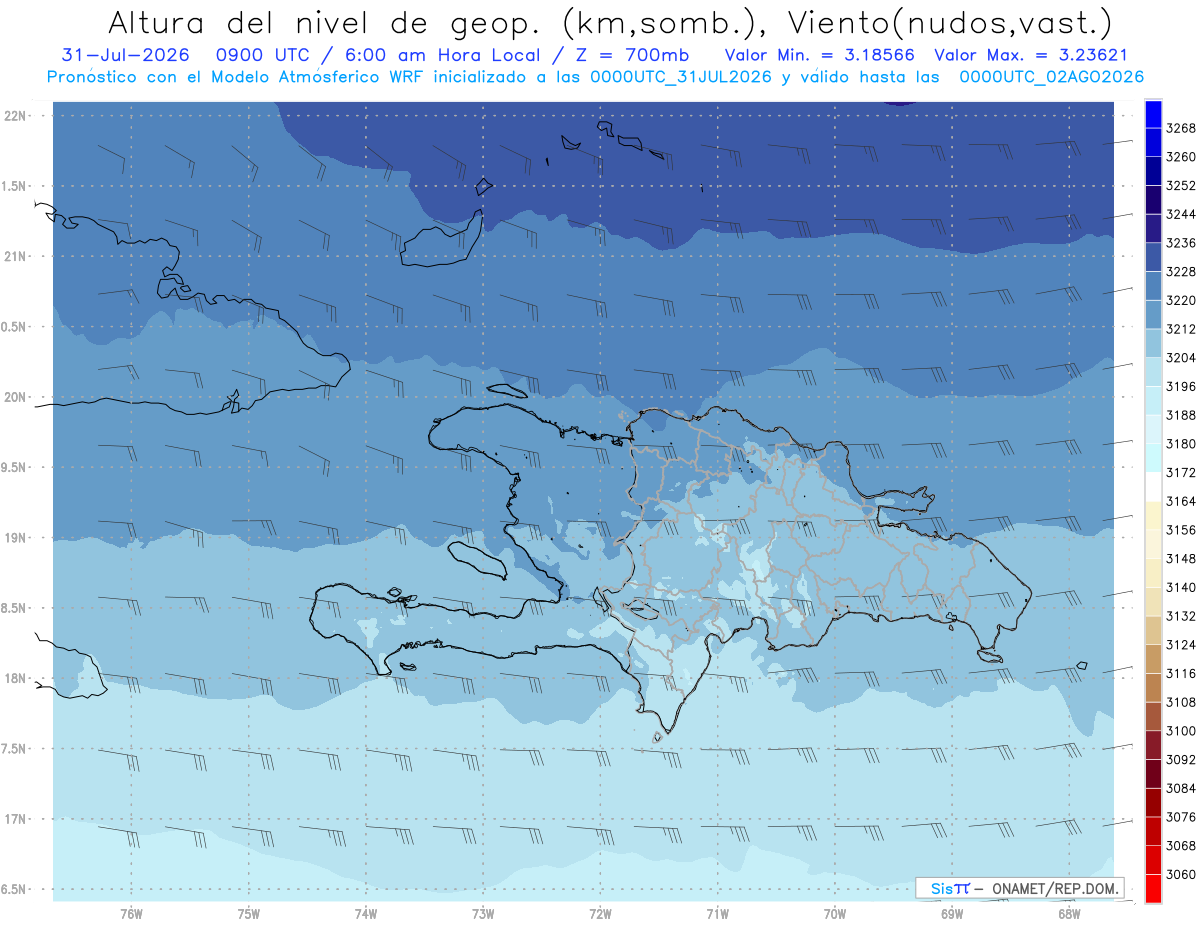This screenshot has width=1200, height=927.
Task: Click the 74W longitude axis label
Action: tap(366, 914)
